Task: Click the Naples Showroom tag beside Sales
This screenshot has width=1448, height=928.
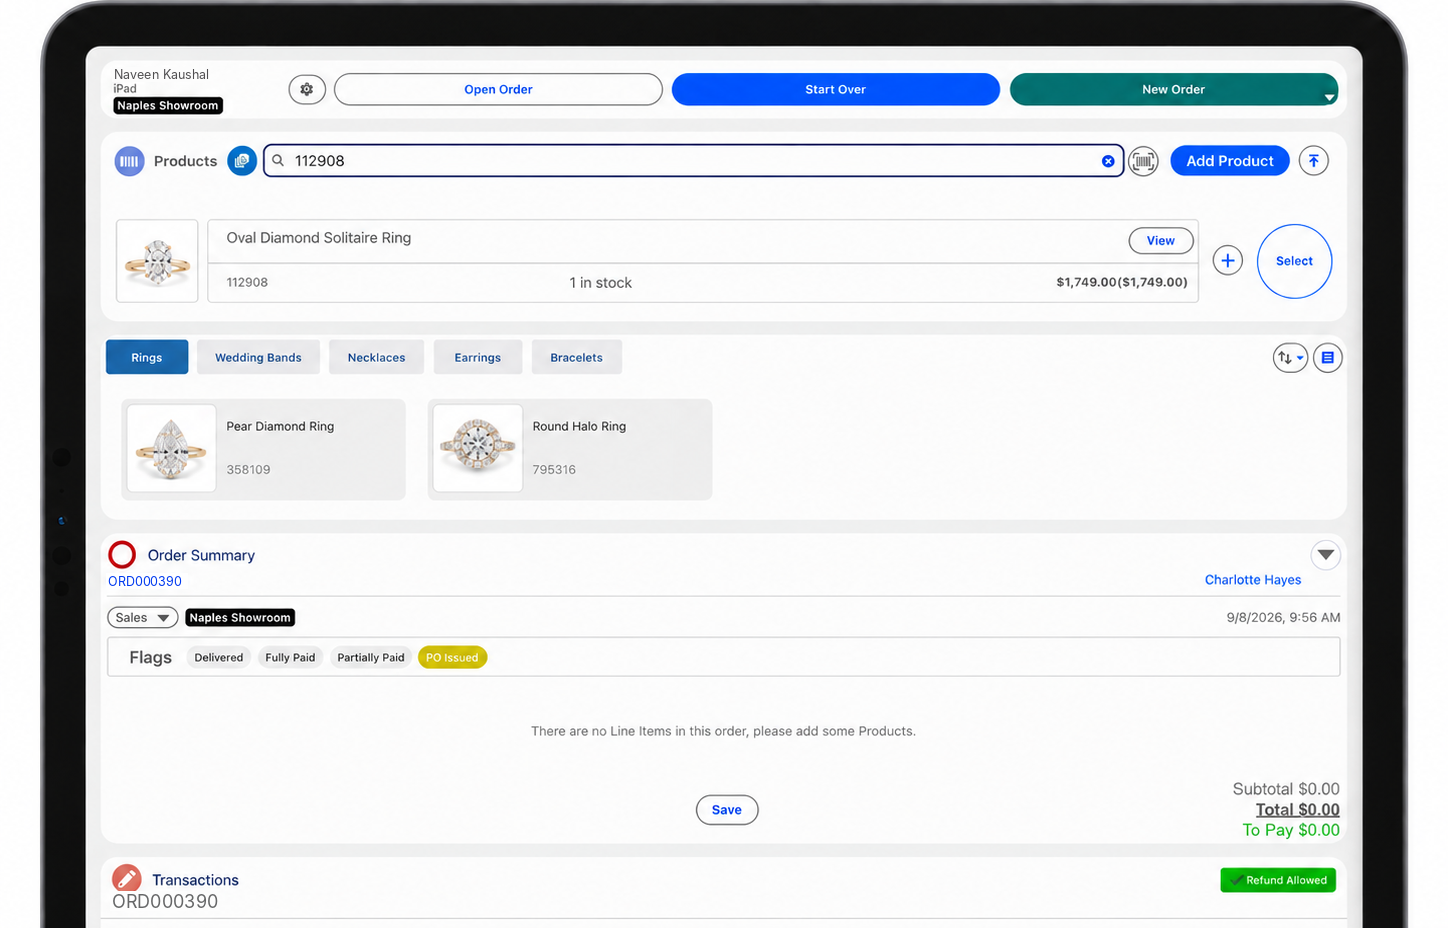Action: click(x=240, y=618)
